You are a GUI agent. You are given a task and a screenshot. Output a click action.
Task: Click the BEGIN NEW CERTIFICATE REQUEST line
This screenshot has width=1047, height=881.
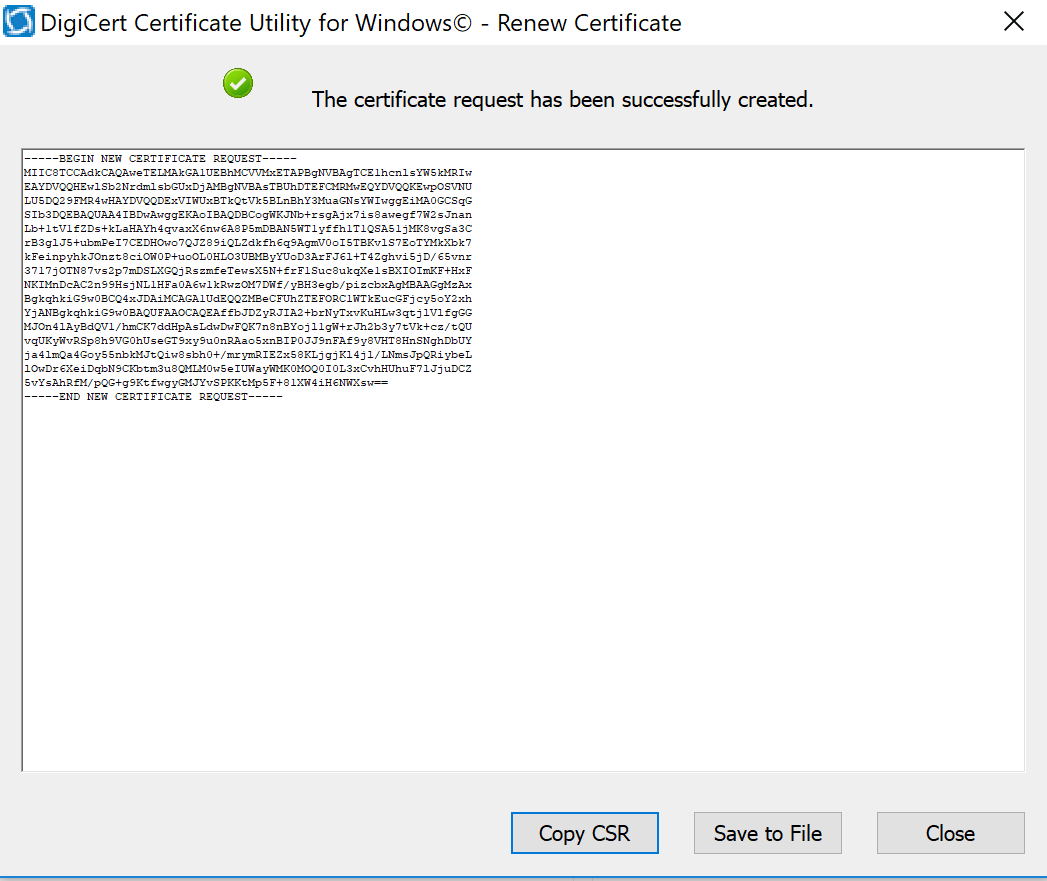coord(160,159)
